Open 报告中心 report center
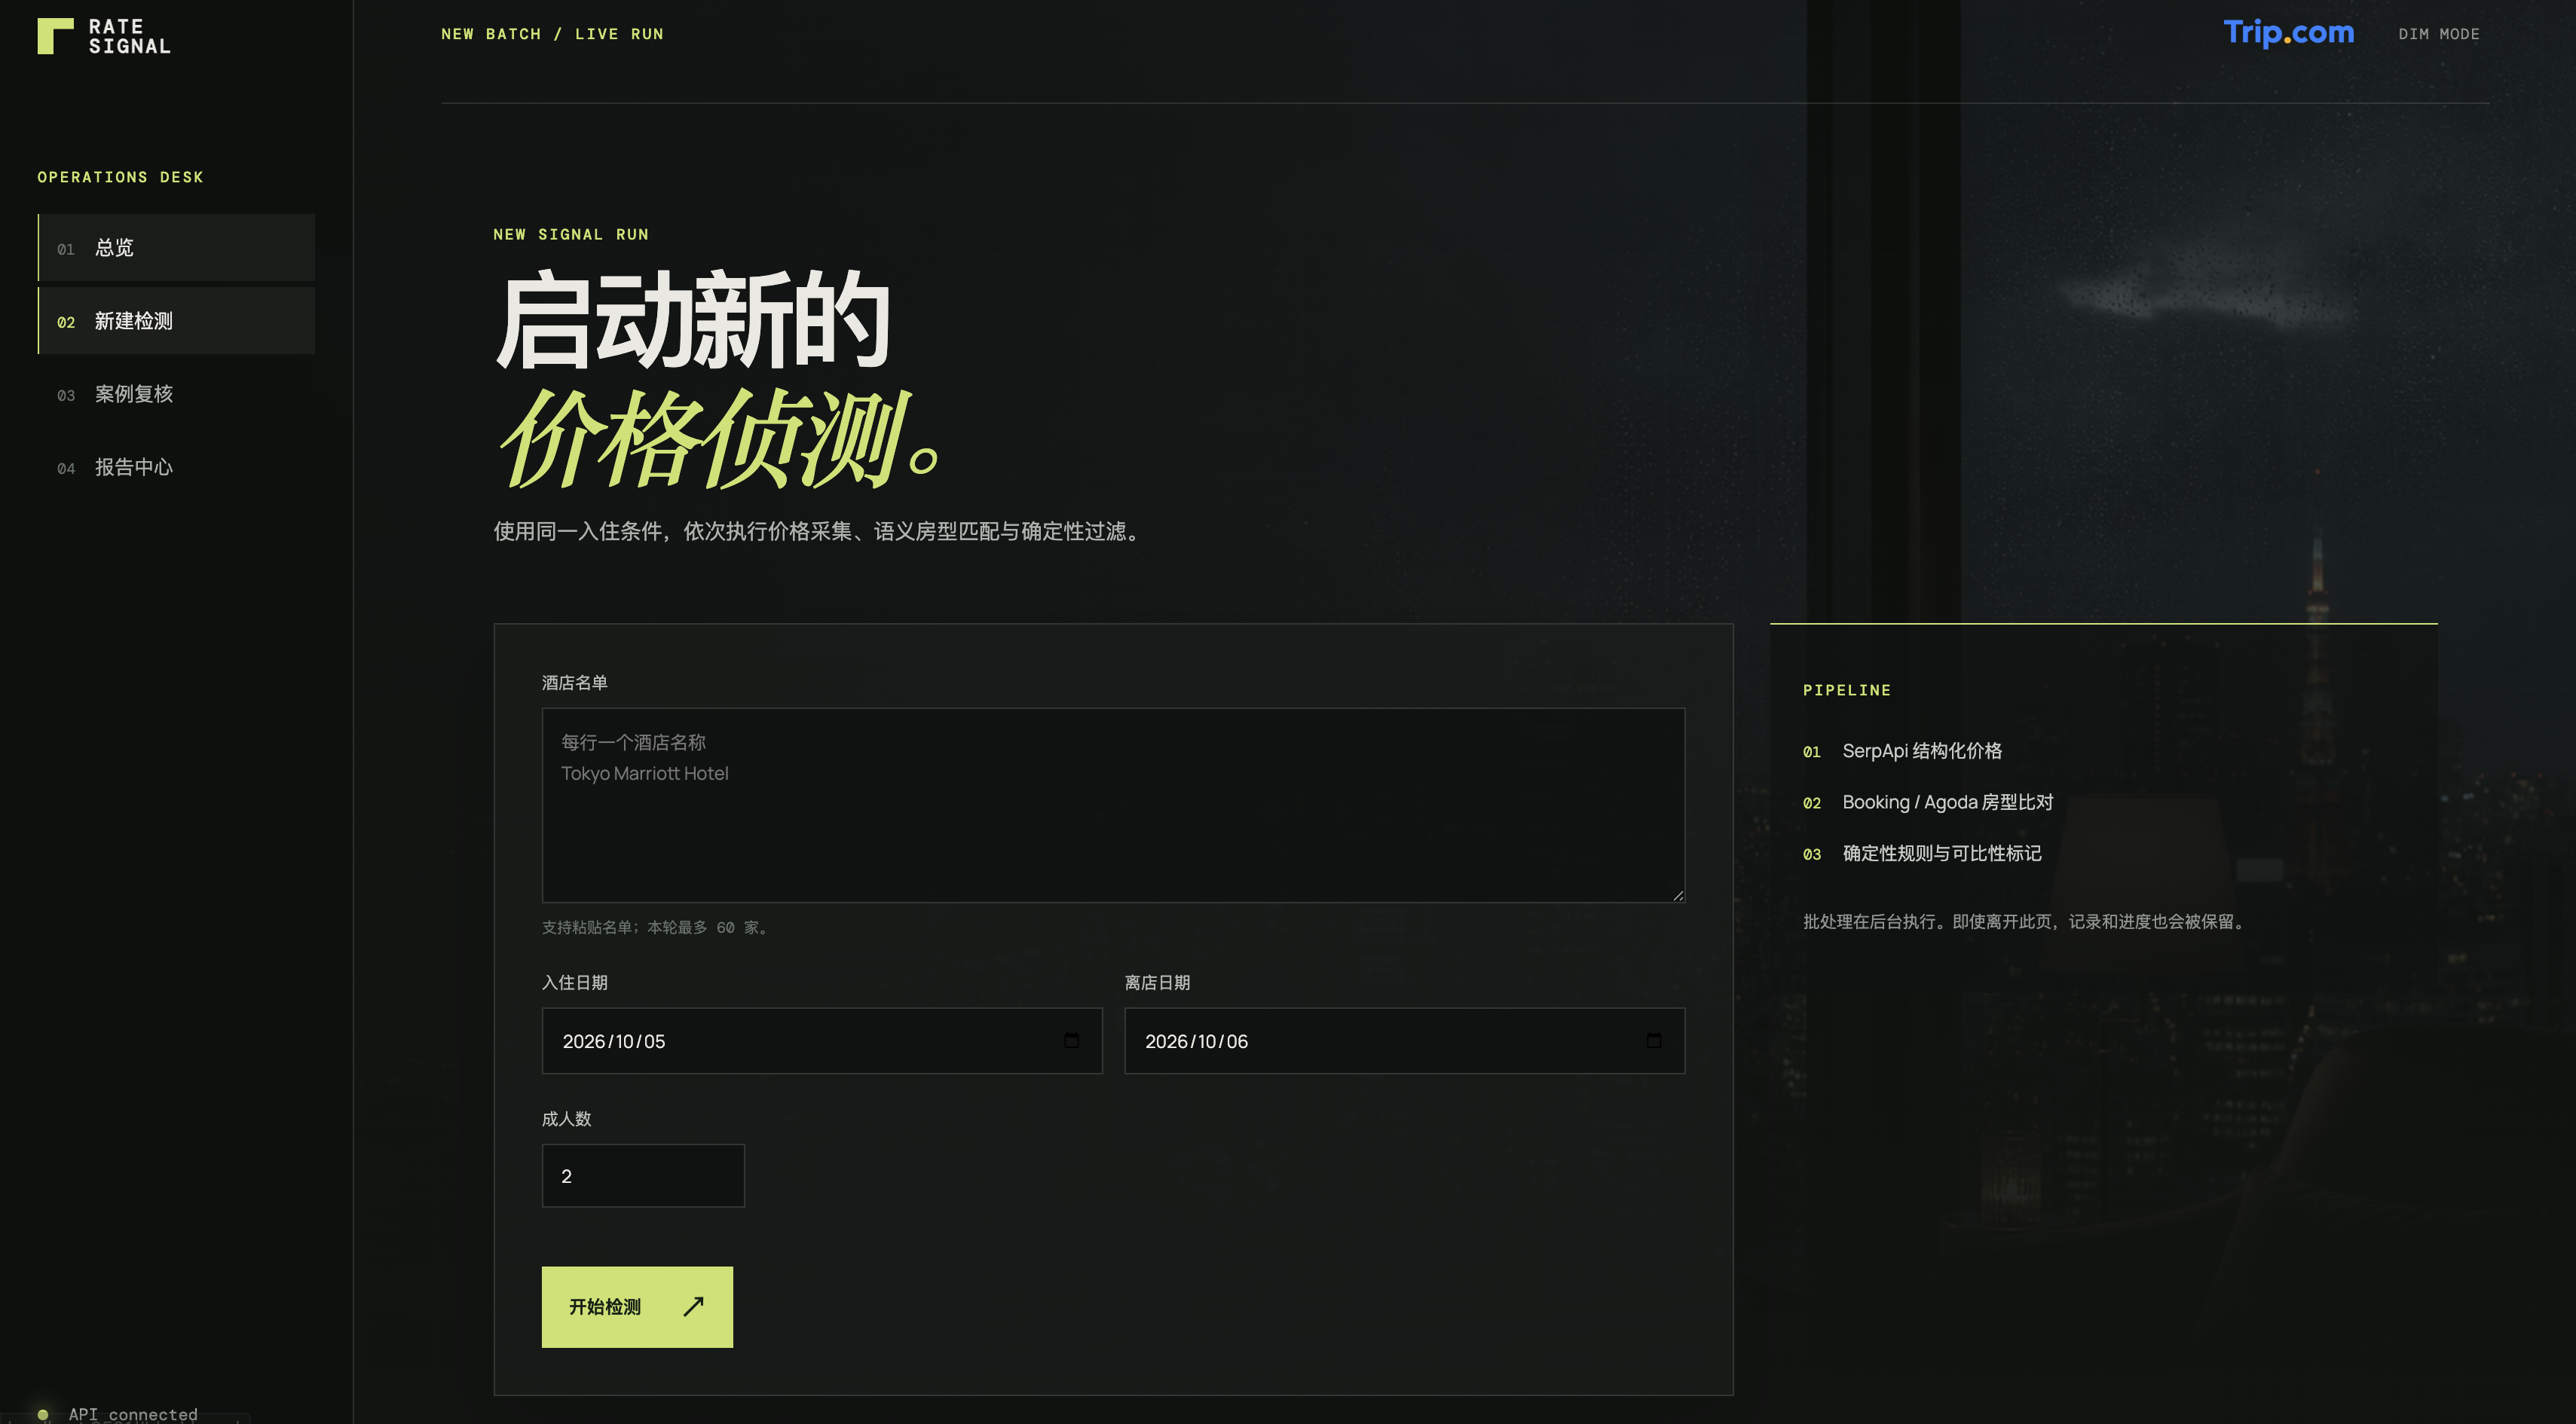Image resolution: width=2576 pixels, height=1424 pixels. click(x=176, y=467)
